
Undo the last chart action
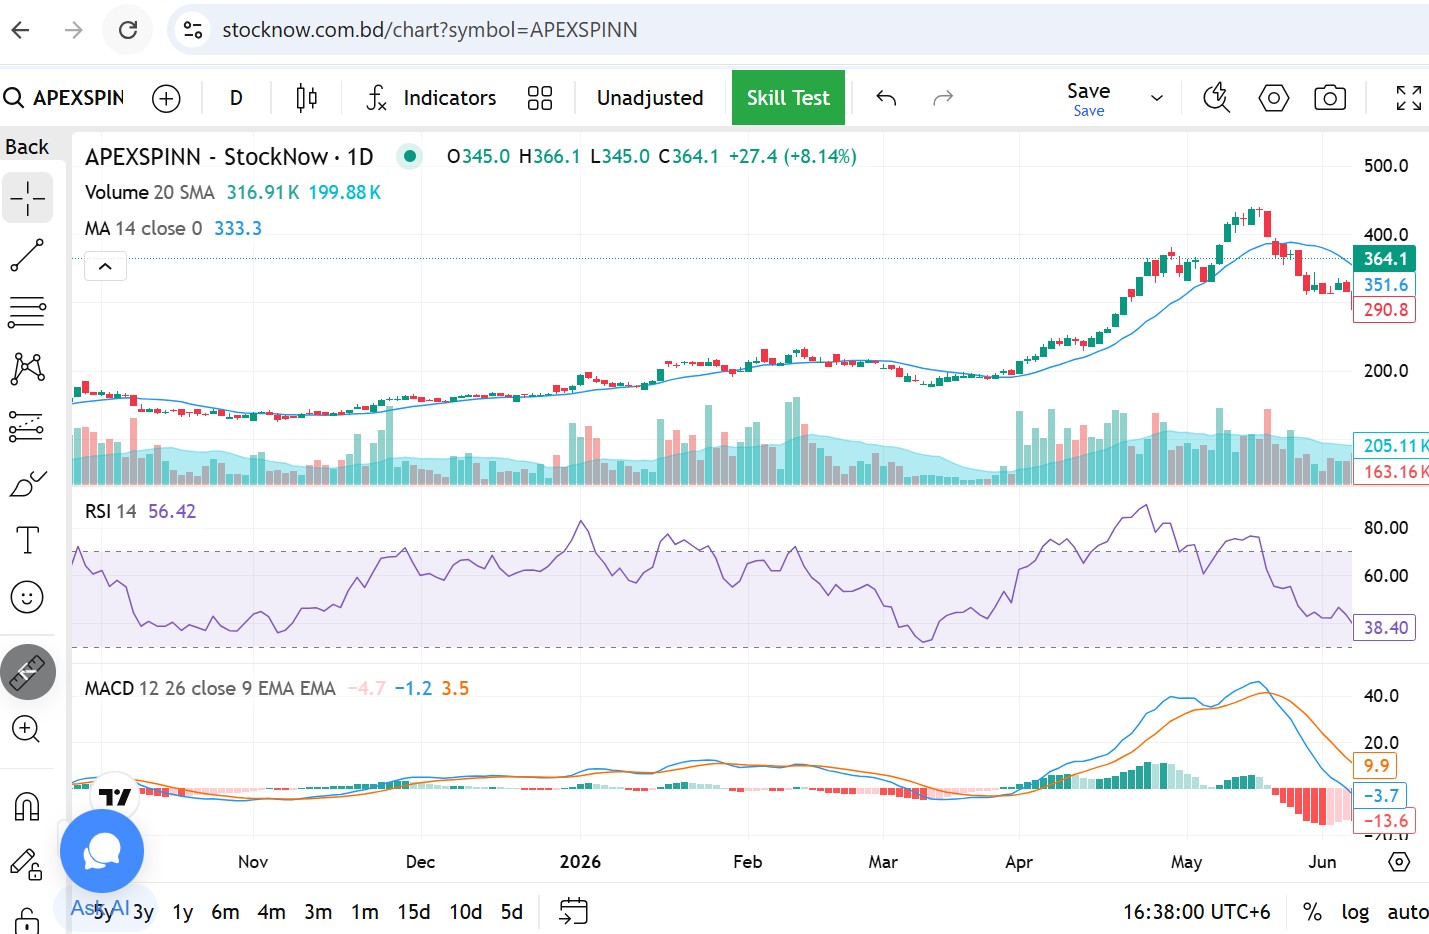pyautogui.click(x=886, y=98)
